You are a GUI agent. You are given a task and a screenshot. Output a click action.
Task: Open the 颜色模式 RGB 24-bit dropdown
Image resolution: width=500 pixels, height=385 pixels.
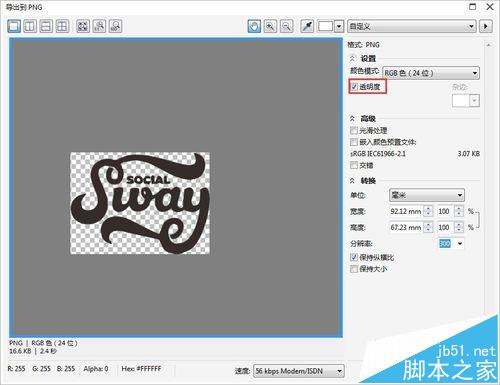(431, 73)
